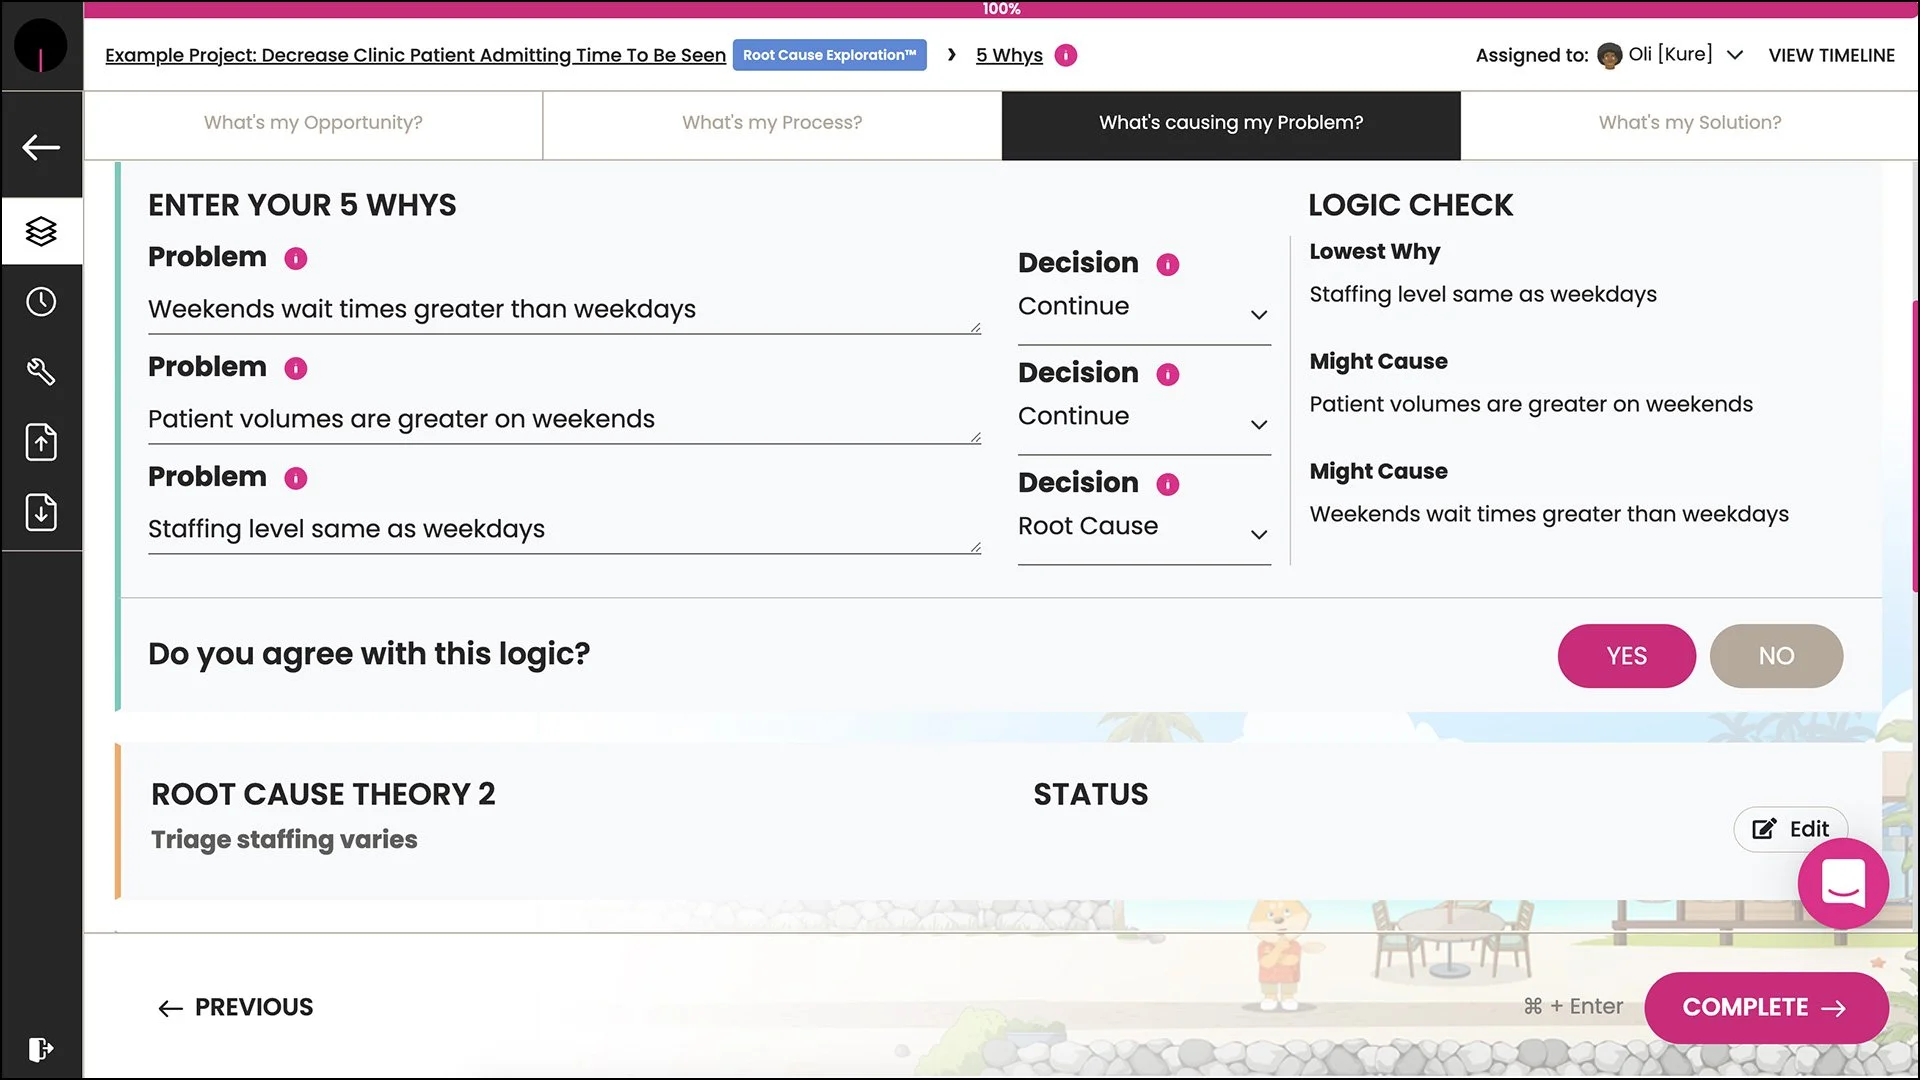Viewport: 1920px width, 1080px height.
Task: Click the Staffing level same as weekdays field
Action: point(560,529)
